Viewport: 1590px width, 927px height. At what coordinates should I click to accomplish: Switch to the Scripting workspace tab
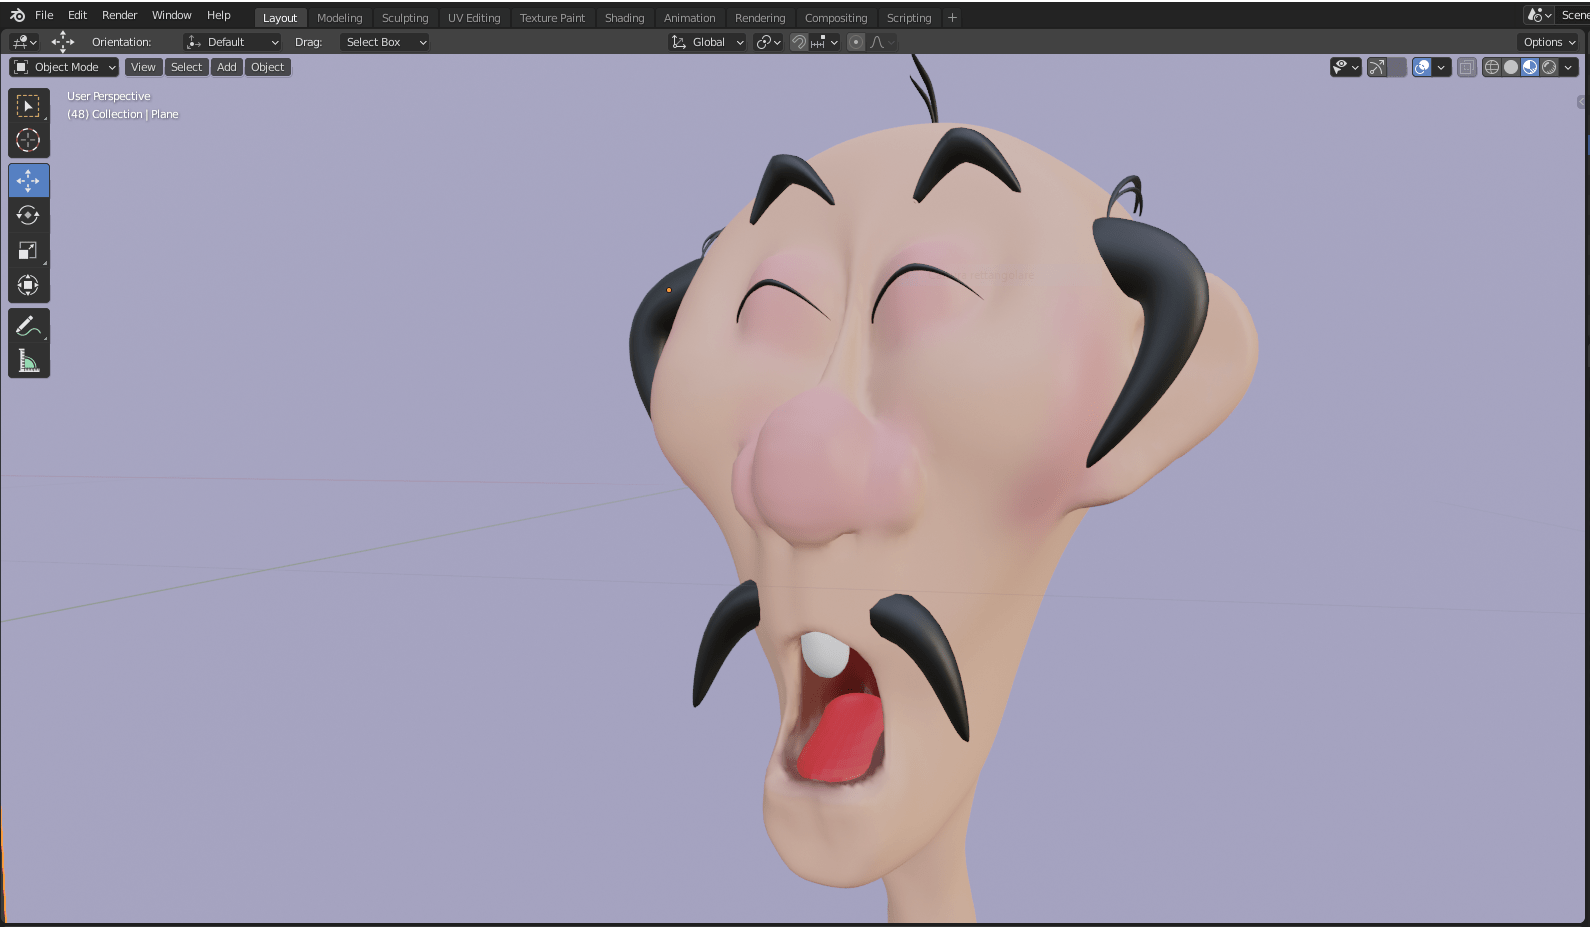(x=908, y=18)
